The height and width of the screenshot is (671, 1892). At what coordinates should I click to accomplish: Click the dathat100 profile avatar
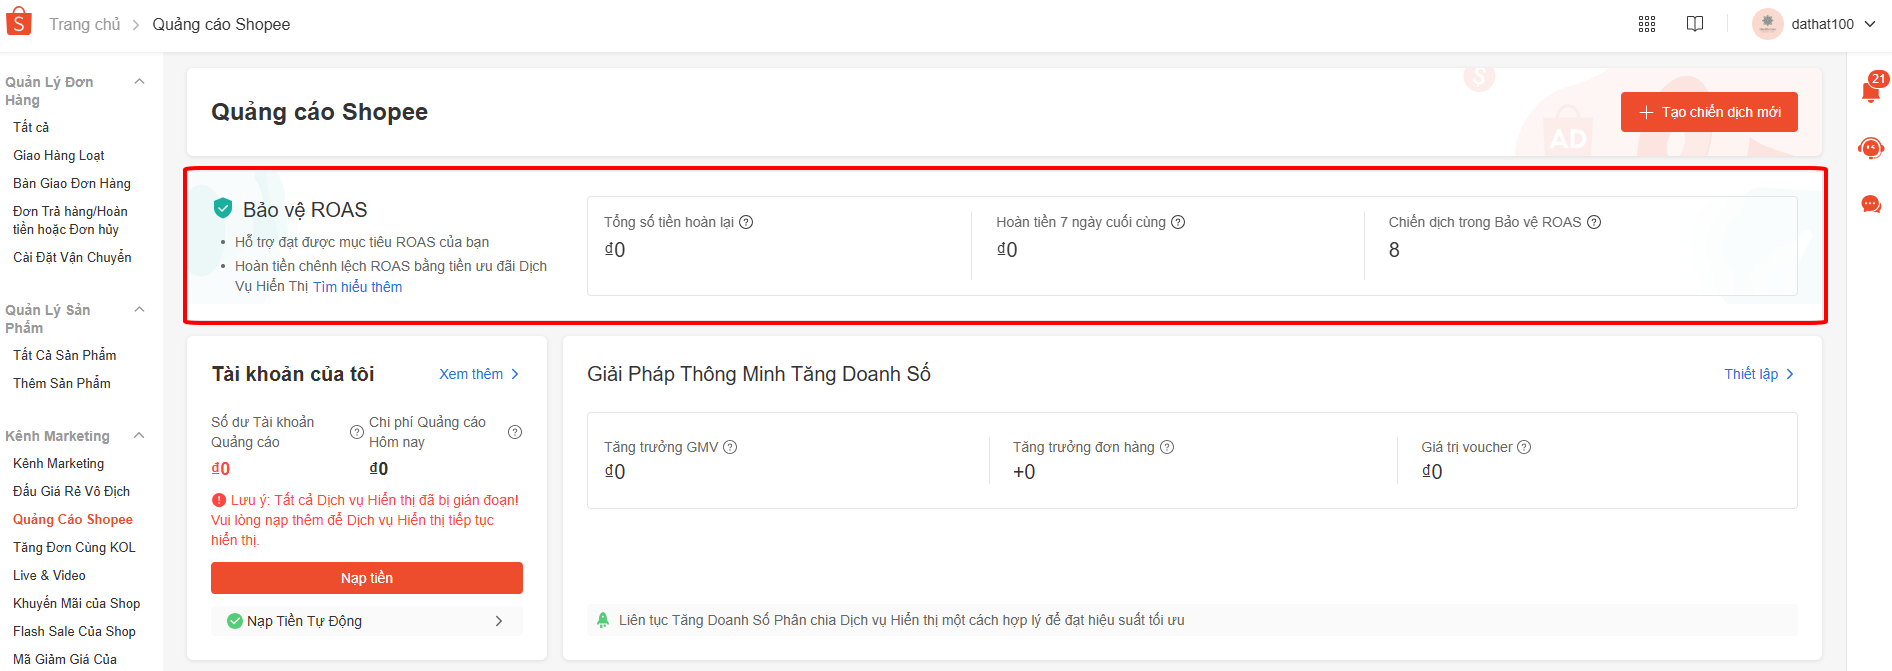(1768, 24)
